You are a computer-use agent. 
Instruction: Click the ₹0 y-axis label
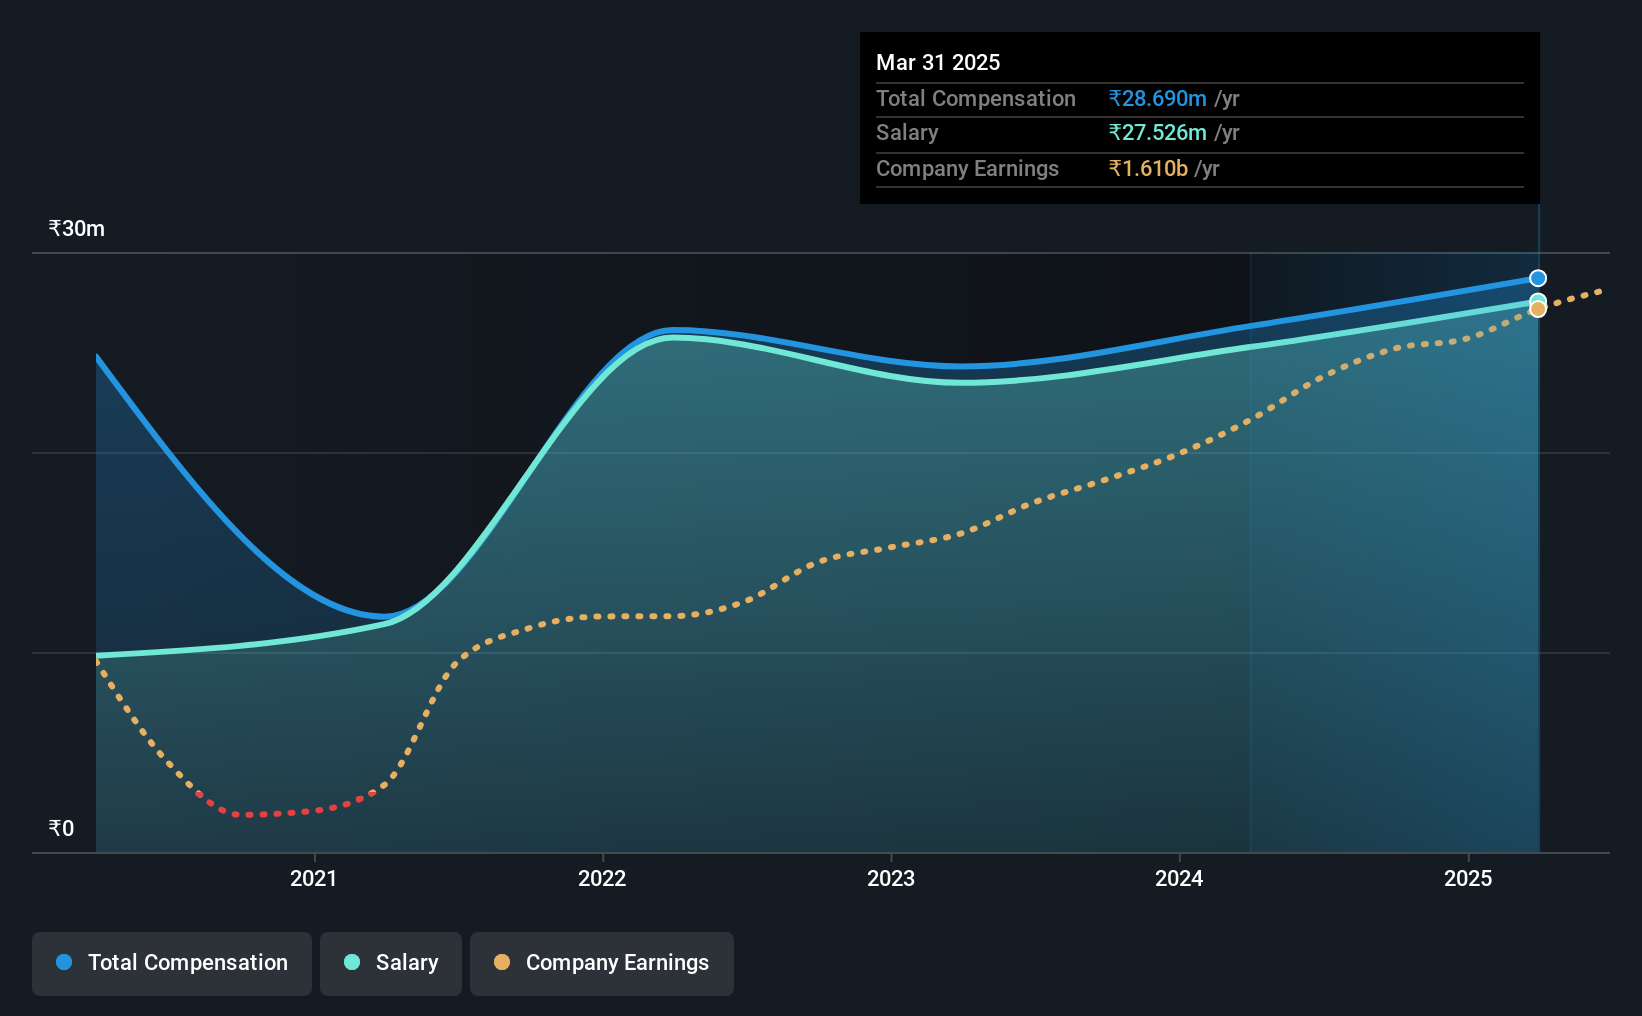coord(62,828)
